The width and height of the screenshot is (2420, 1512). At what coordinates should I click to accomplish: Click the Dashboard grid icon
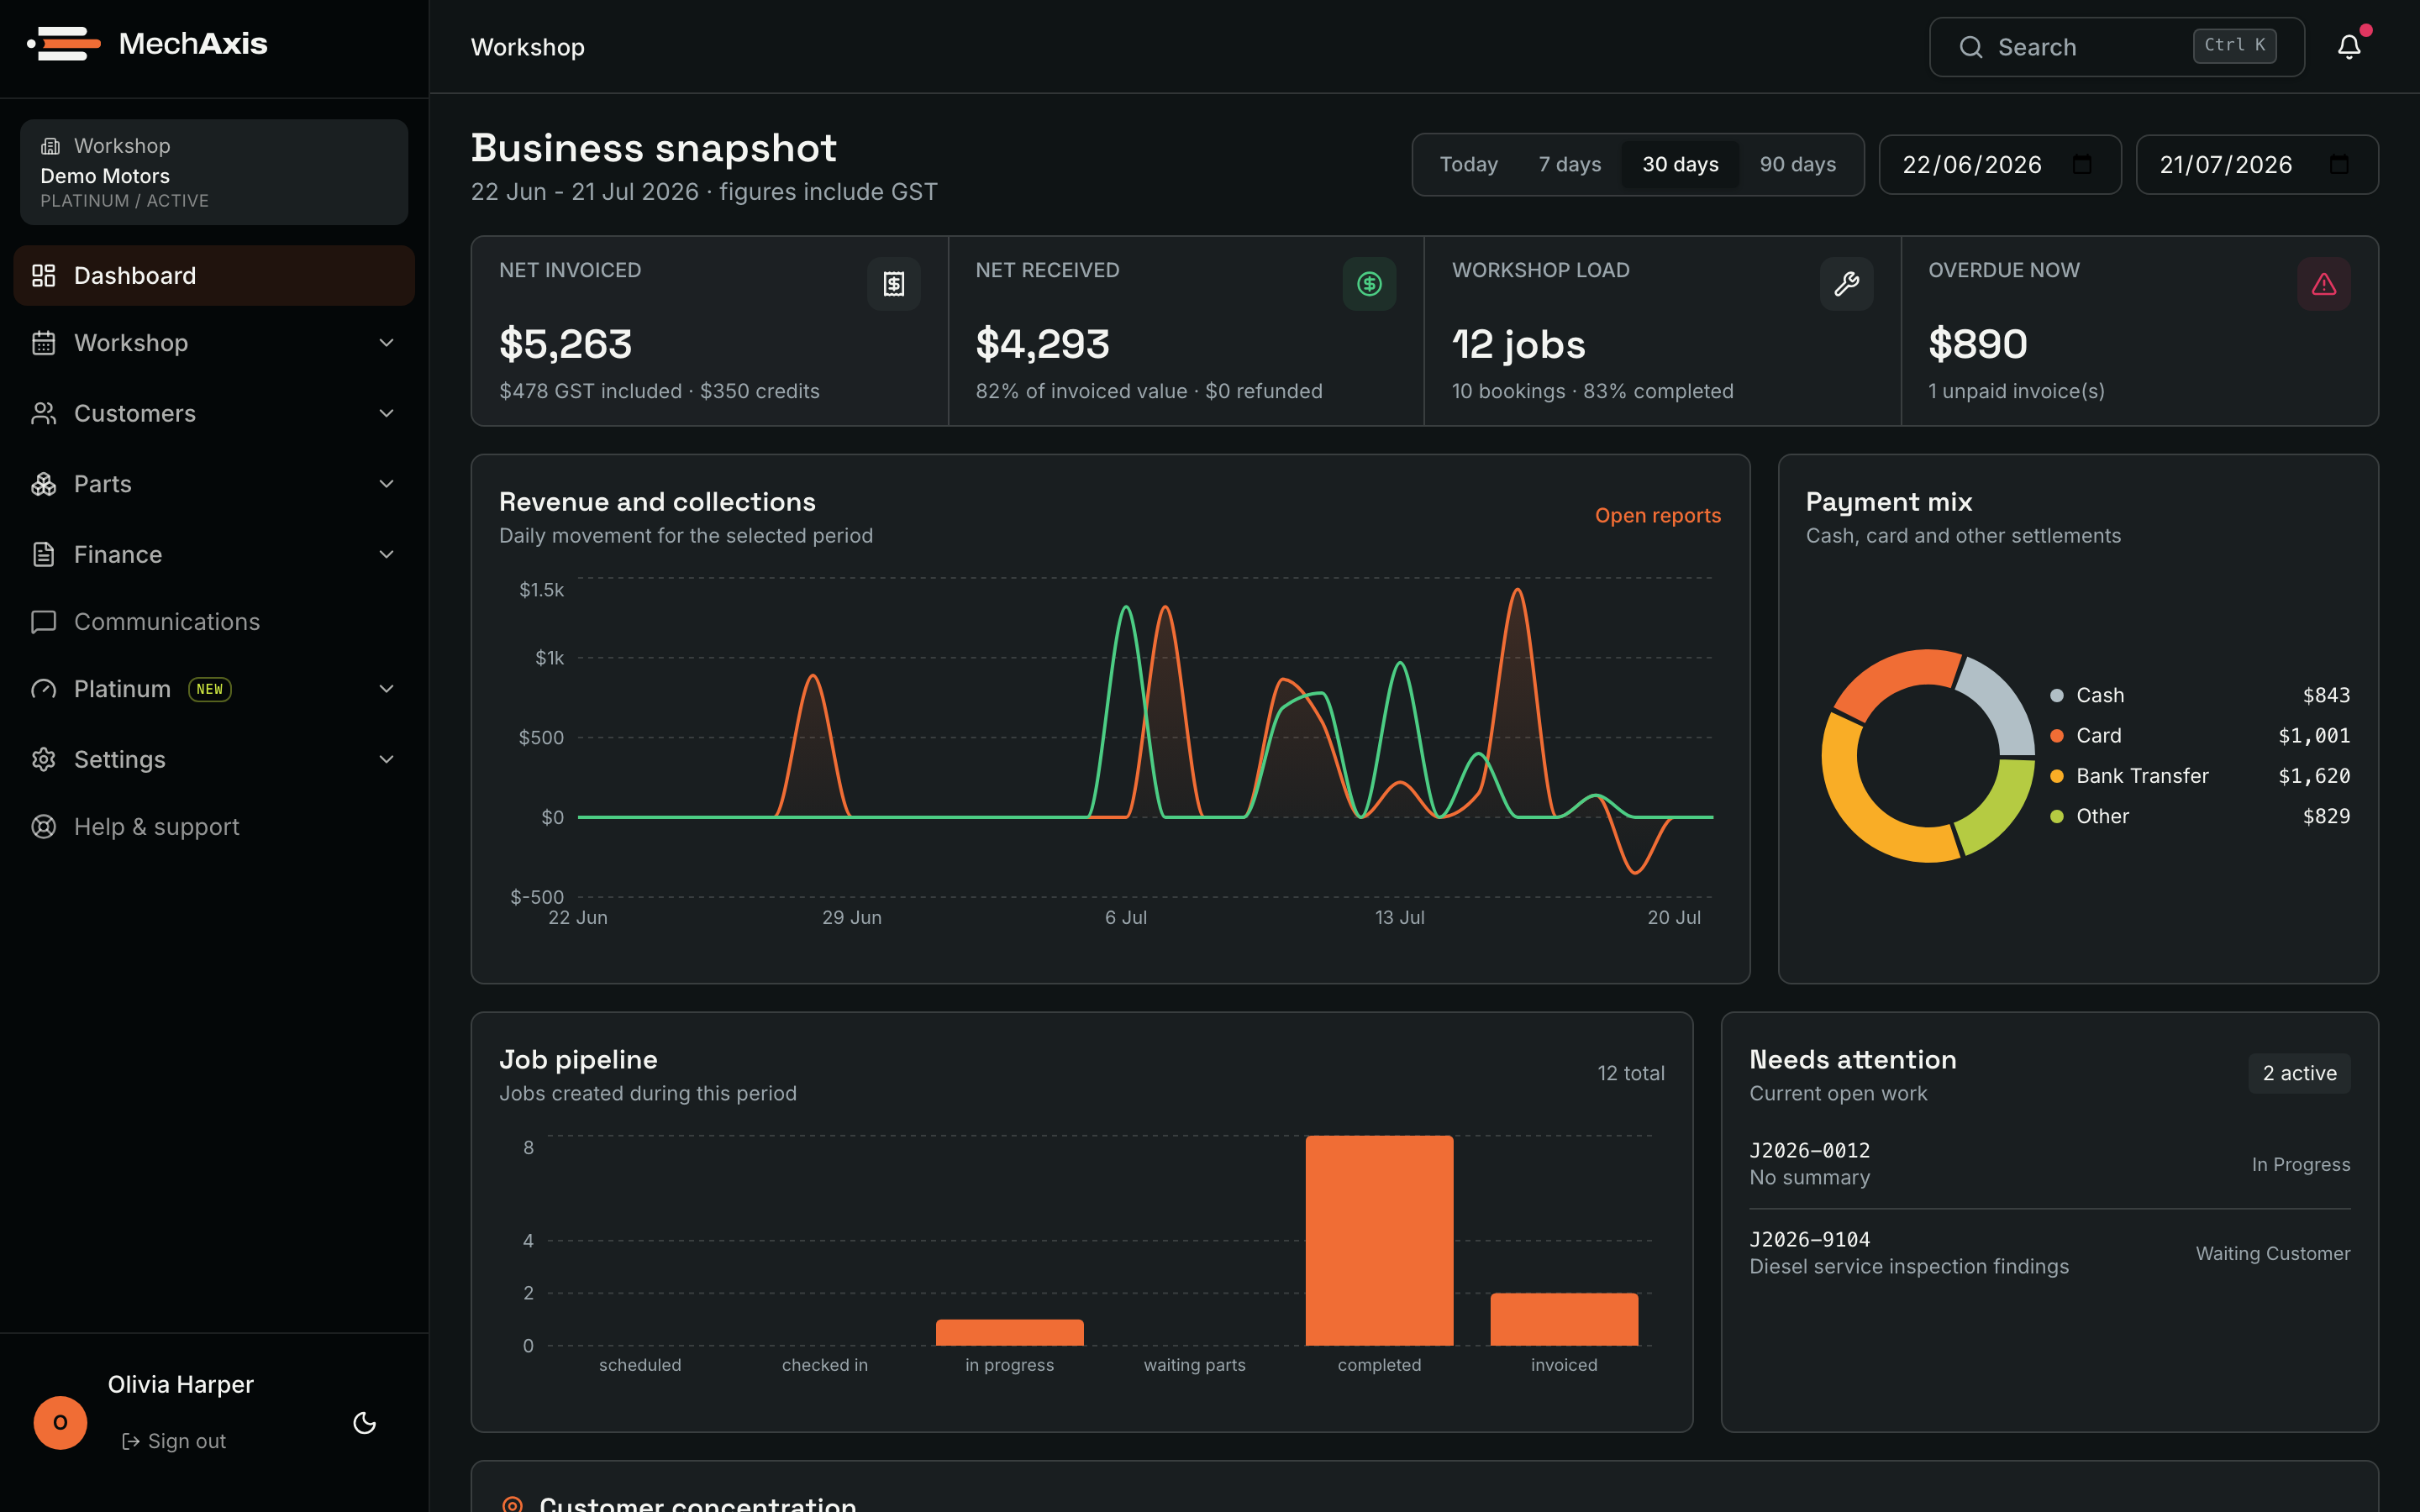point(43,275)
